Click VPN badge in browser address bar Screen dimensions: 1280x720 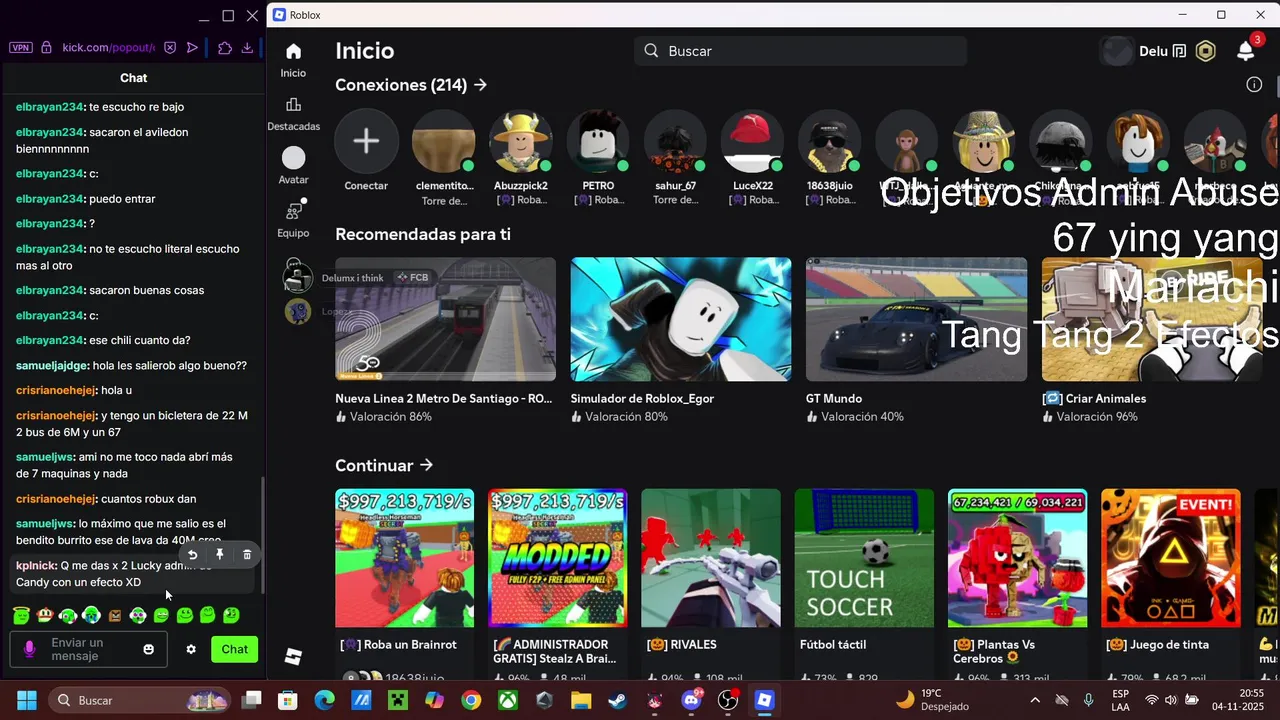coord(20,47)
